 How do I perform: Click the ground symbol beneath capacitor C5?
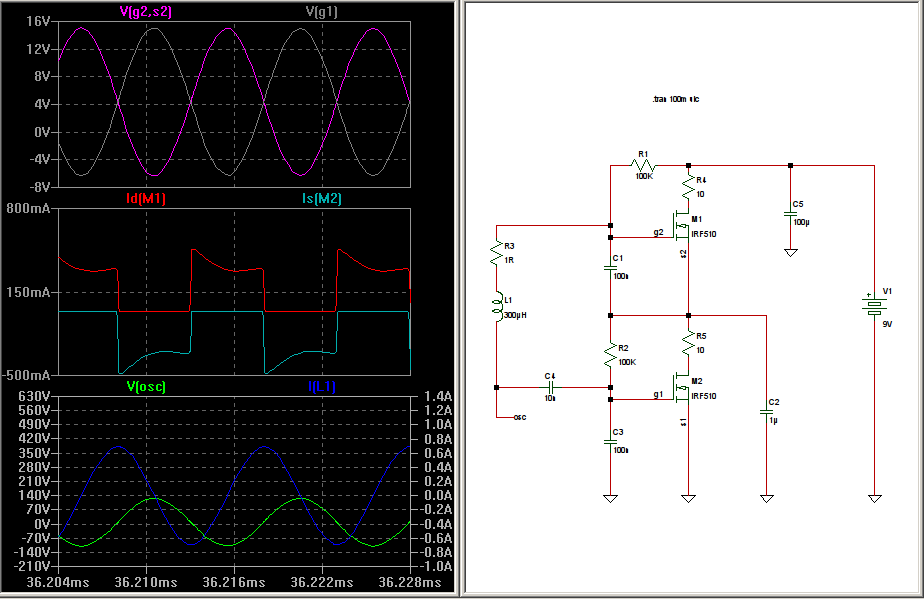click(x=790, y=252)
